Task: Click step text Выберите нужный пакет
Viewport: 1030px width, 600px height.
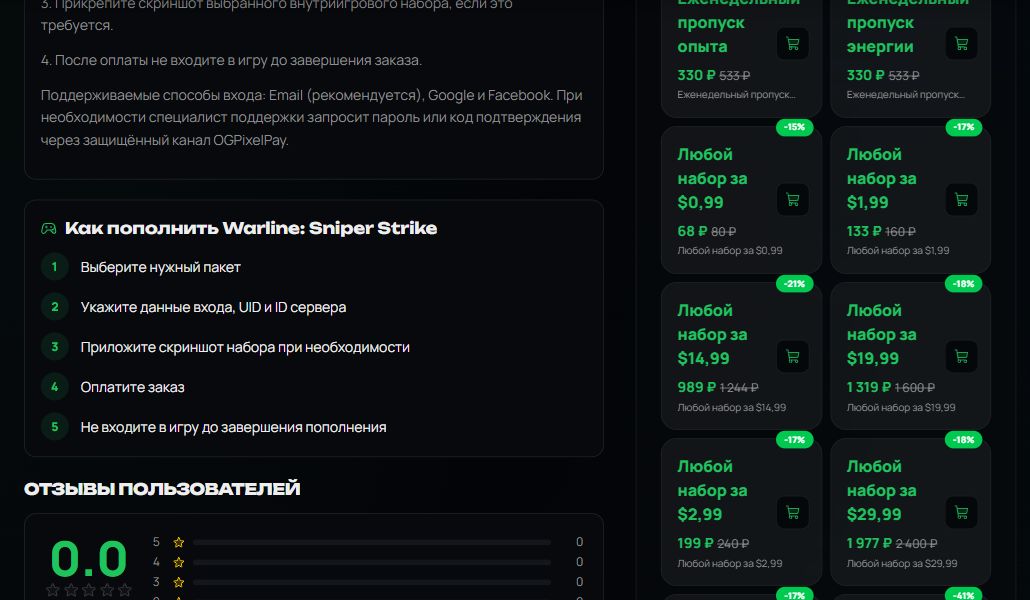Action: pos(160,267)
